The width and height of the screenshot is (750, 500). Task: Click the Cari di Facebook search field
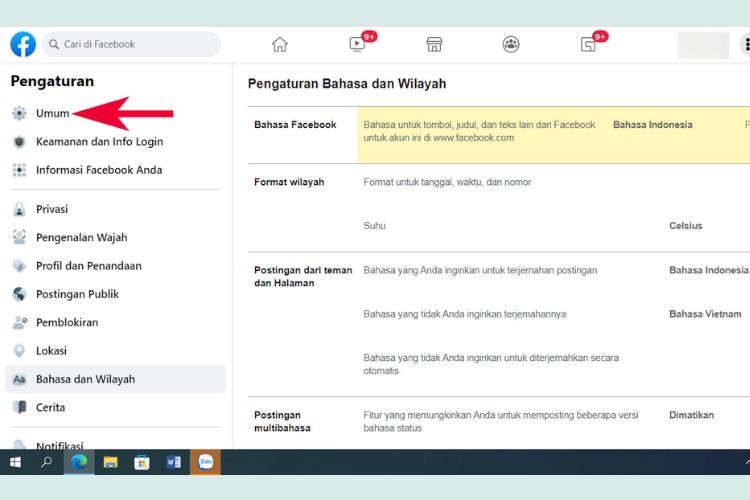coord(131,44)
